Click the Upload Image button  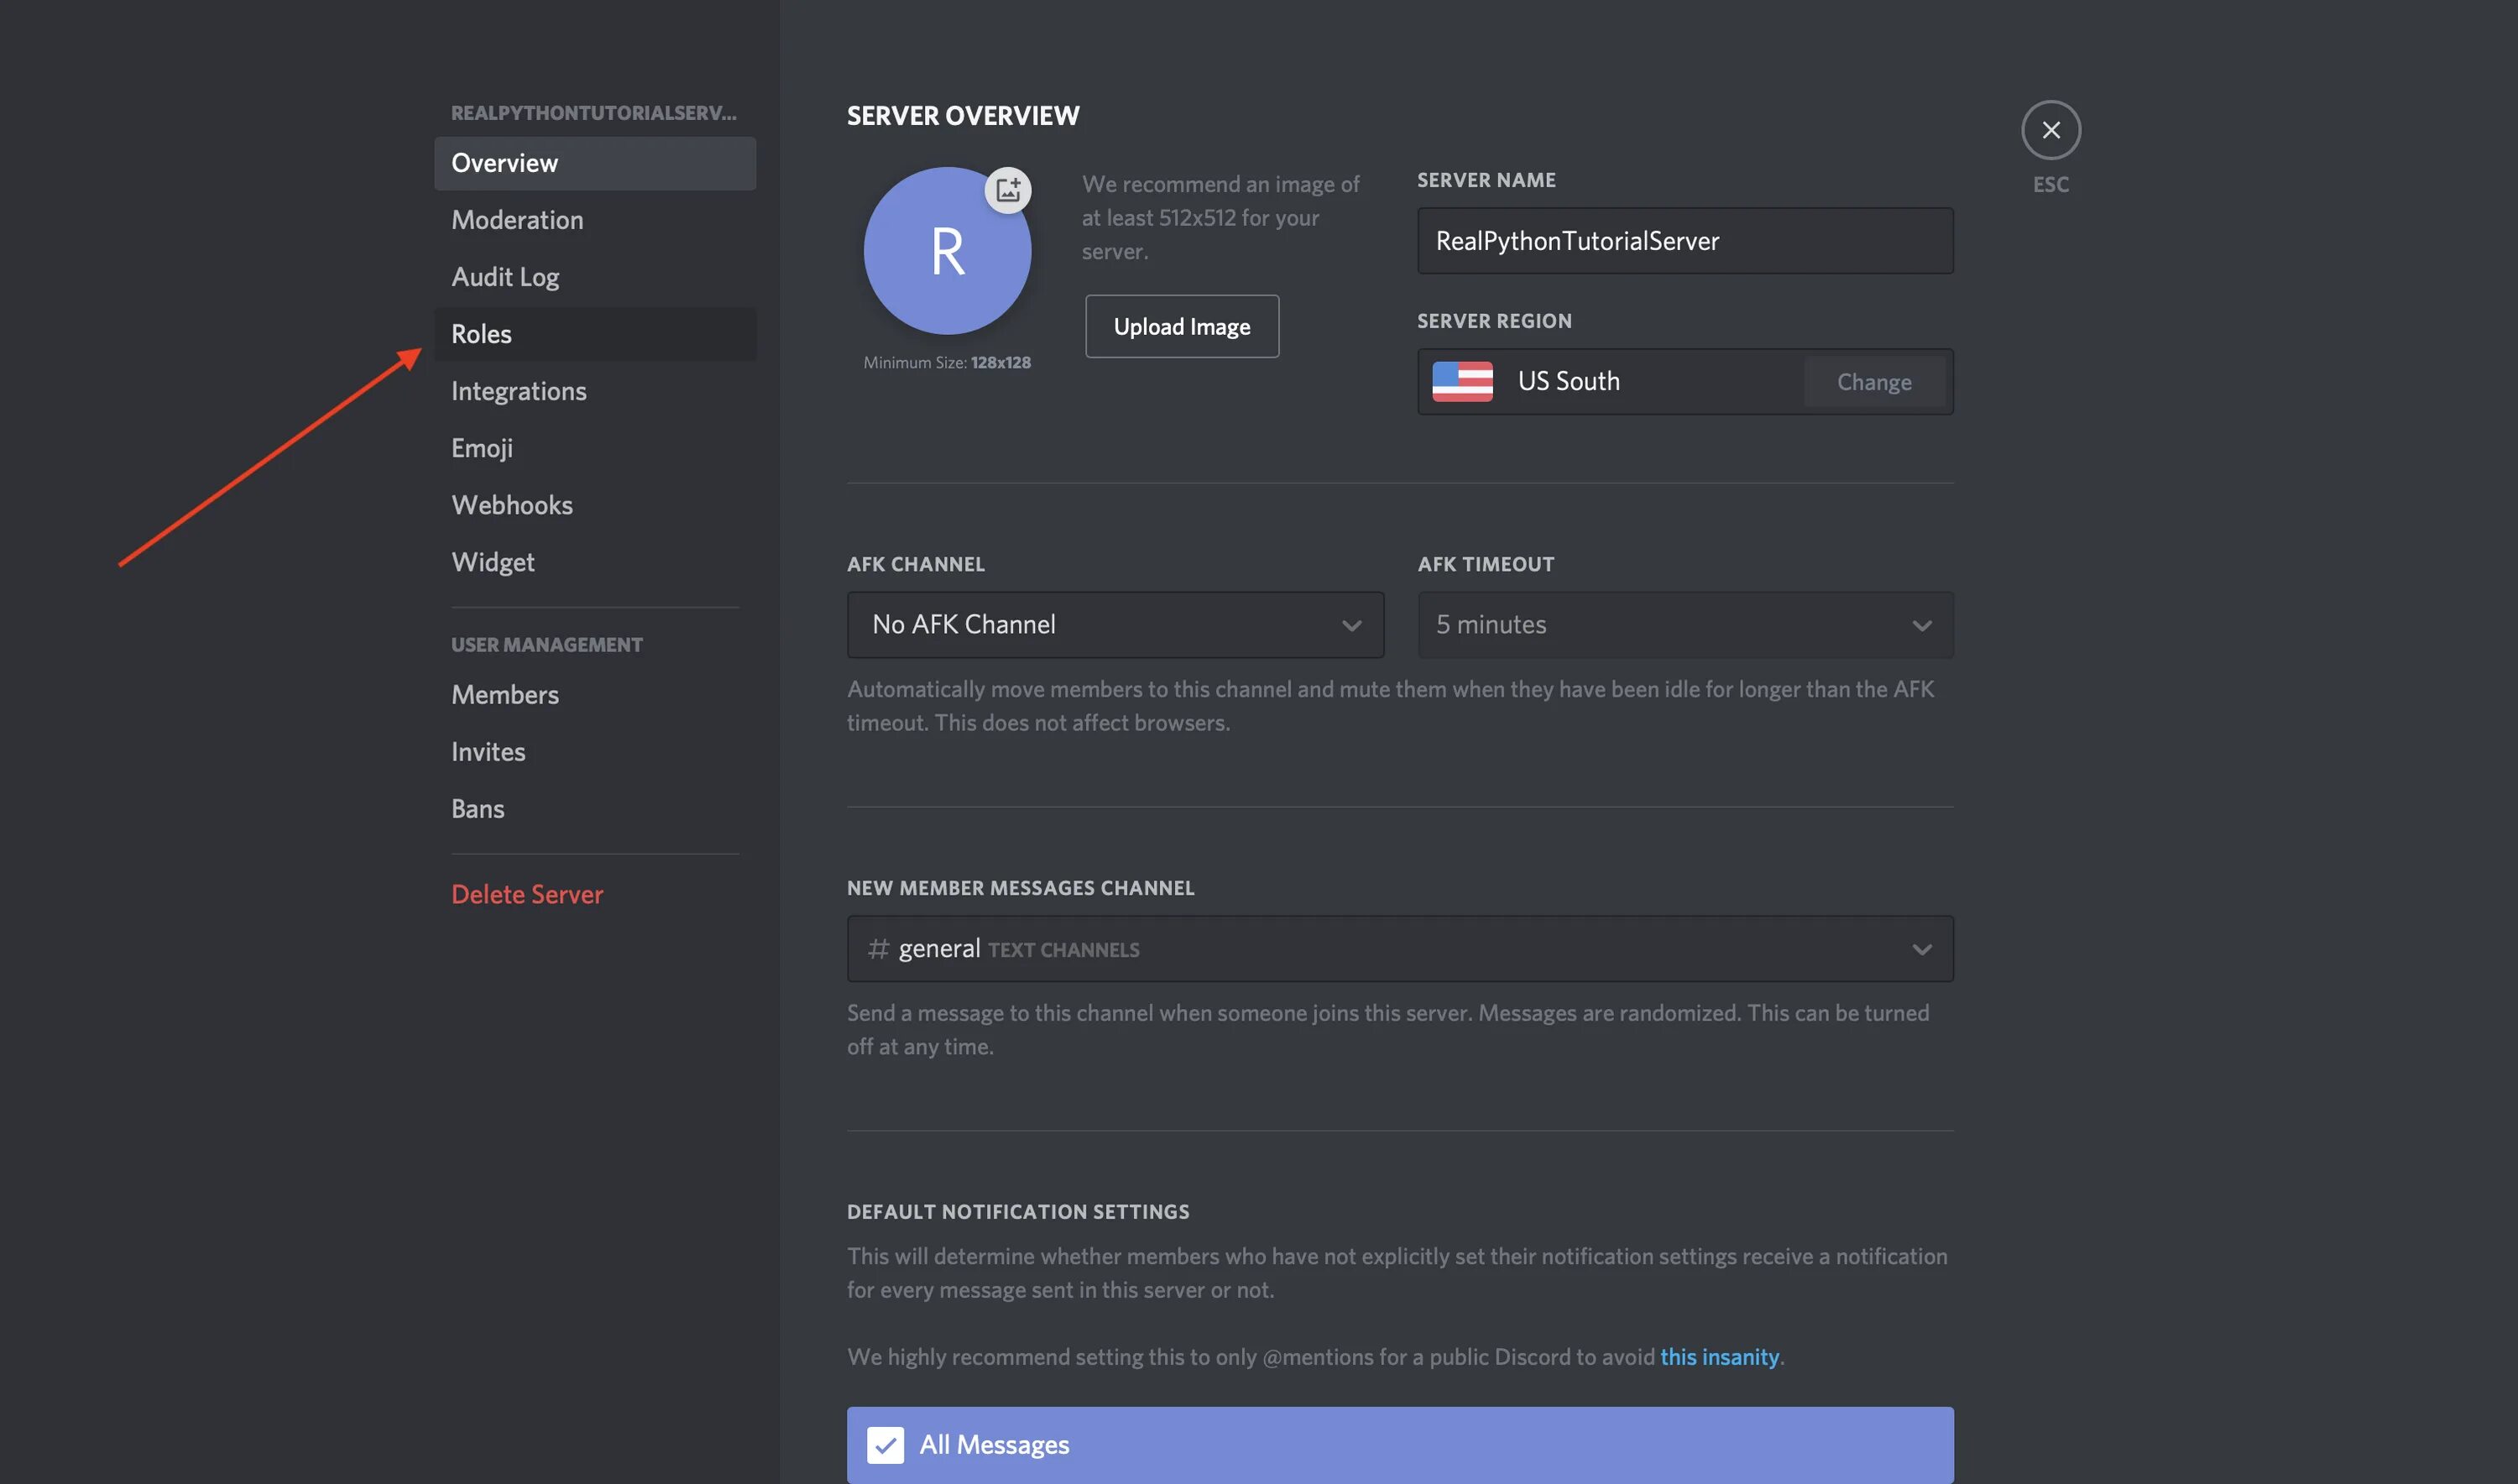pos(1181,325)
